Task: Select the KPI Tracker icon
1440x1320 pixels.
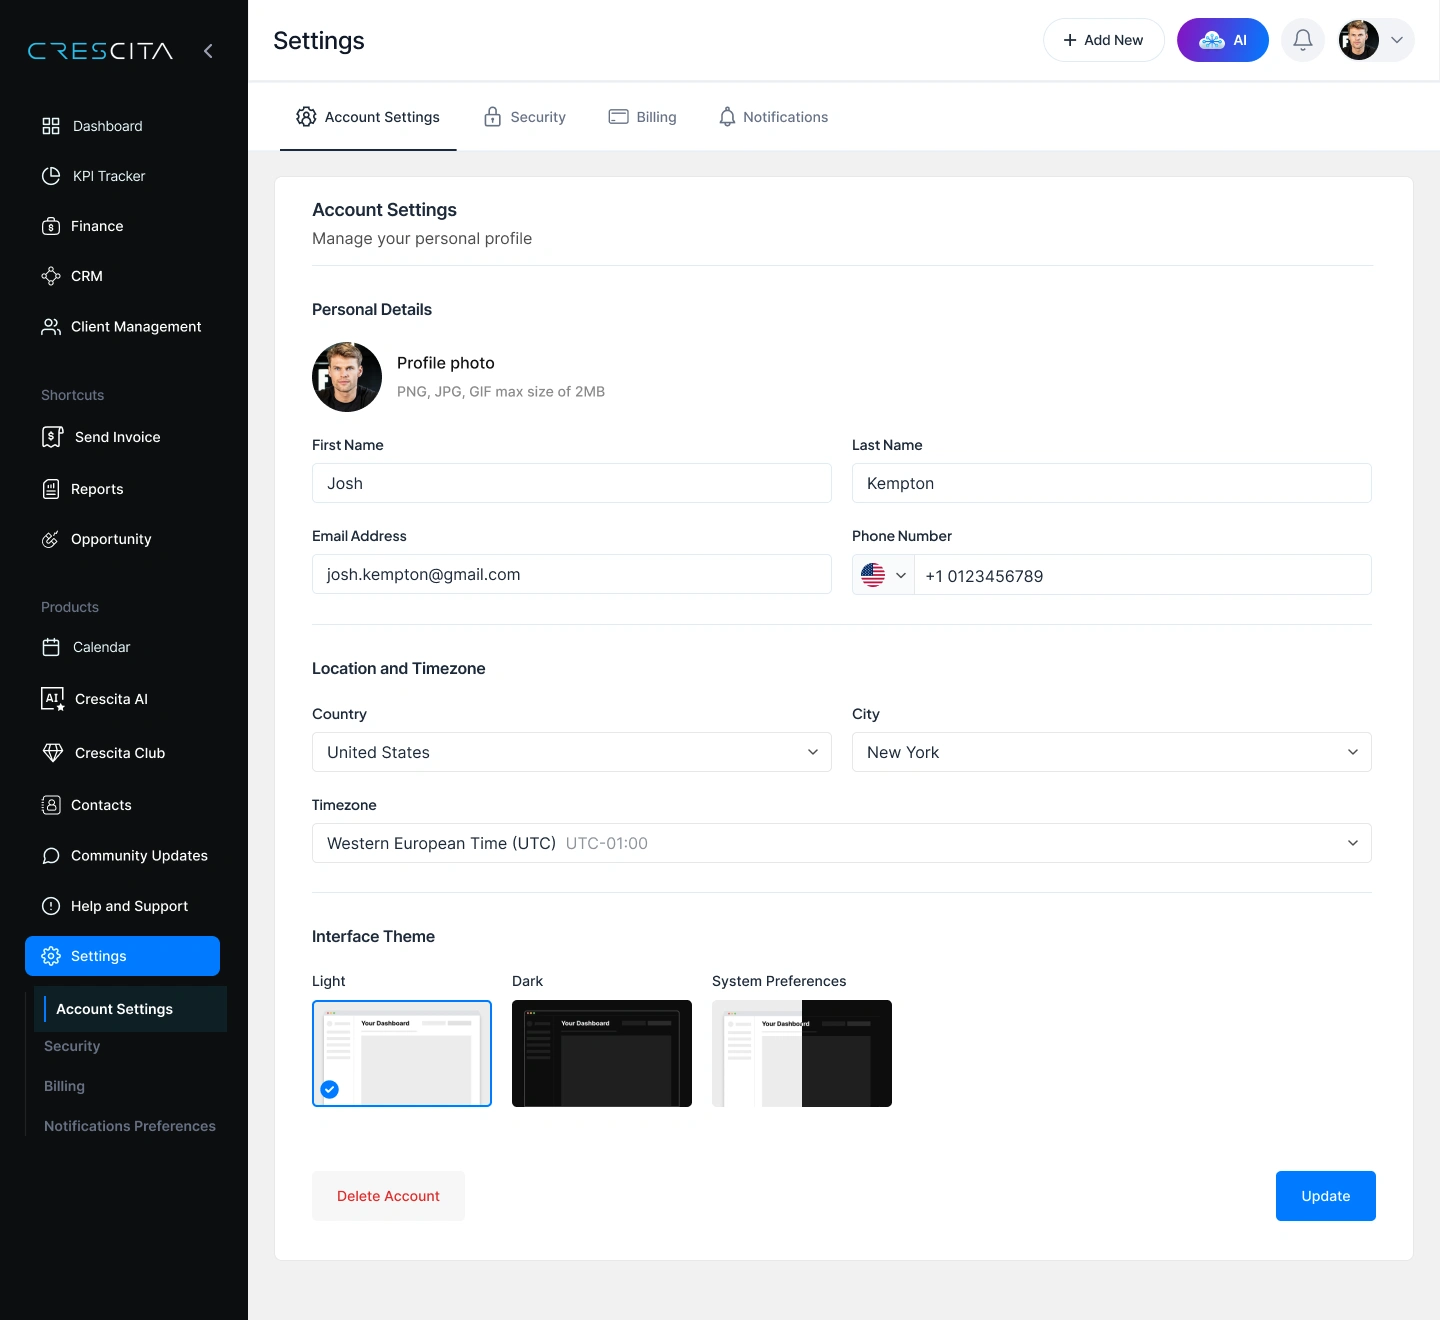Action: (x=51, y=176)
